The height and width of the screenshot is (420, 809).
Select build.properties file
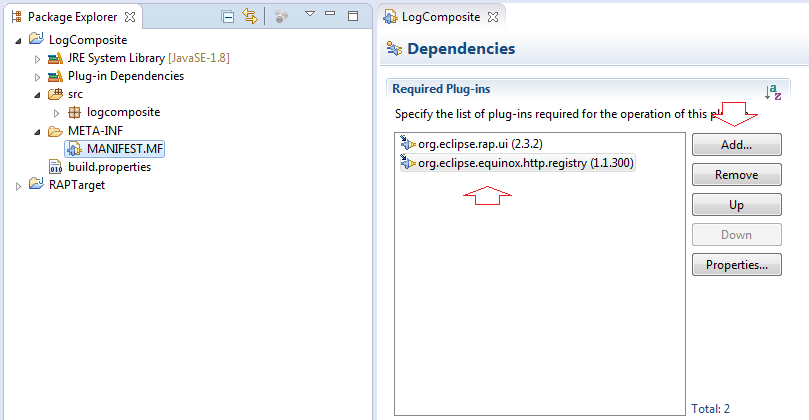point(109,167)
